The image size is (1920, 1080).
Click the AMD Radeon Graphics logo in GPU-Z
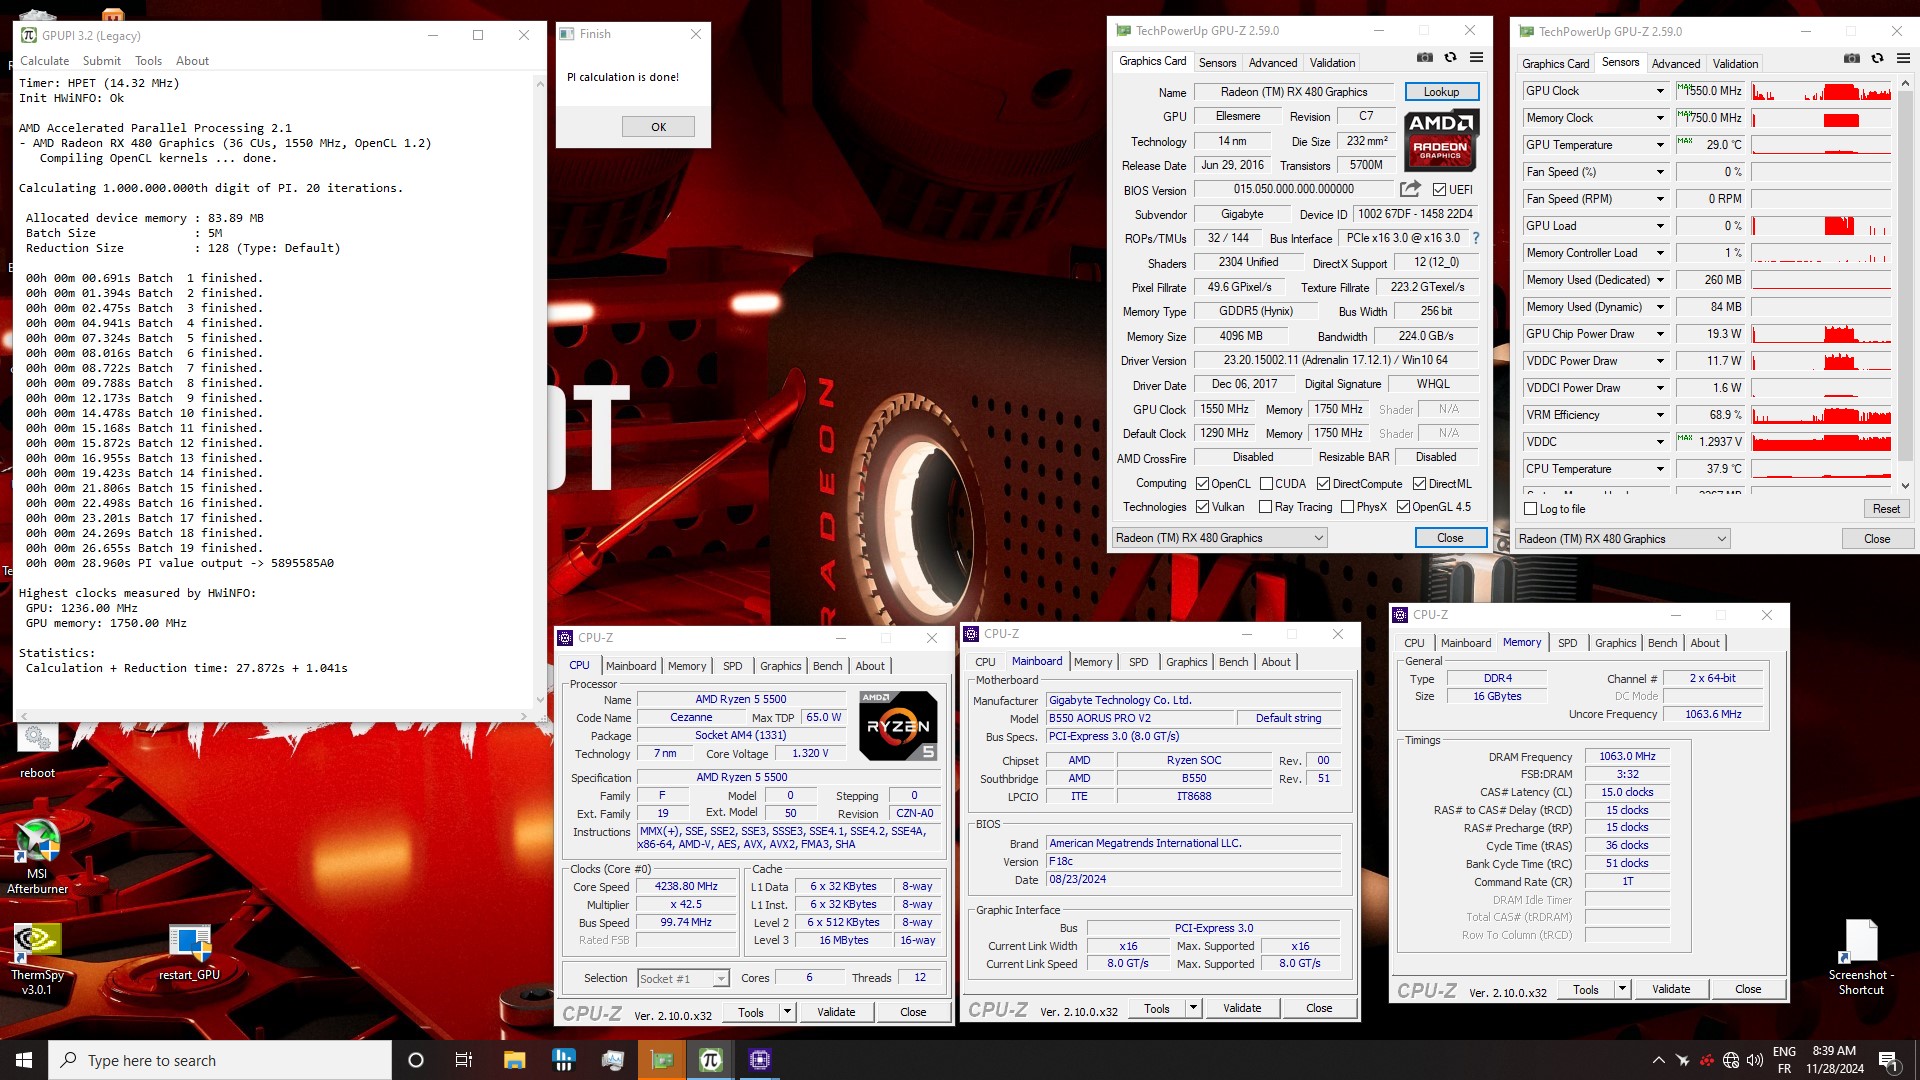click(x=1440, y=140)
